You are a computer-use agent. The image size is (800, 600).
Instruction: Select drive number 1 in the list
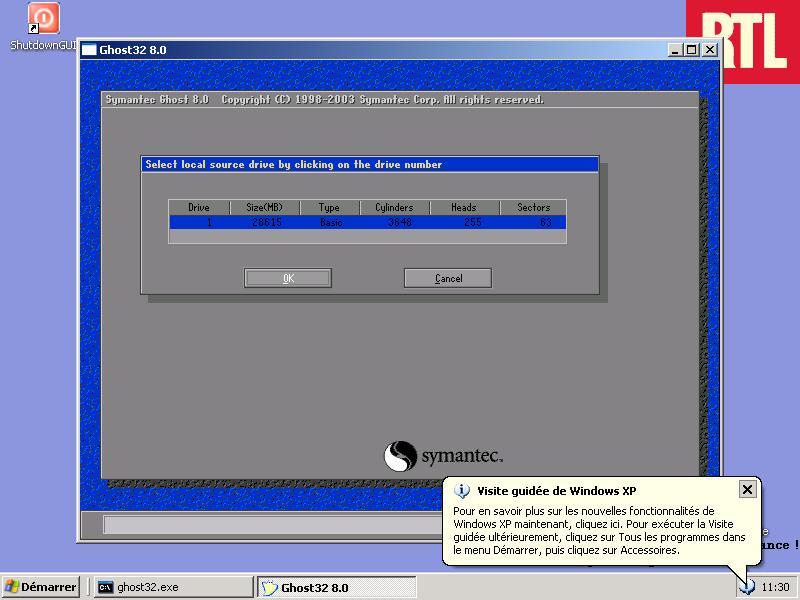[x=209, y=222]
